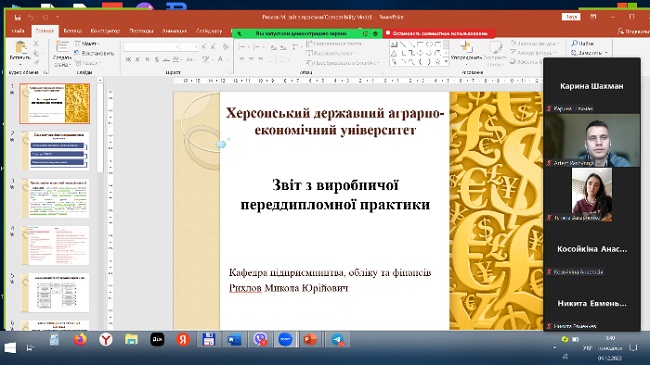Open the Раздел section dropdown
This screenshot has height=365, width=650.
[x=88, y=63]
